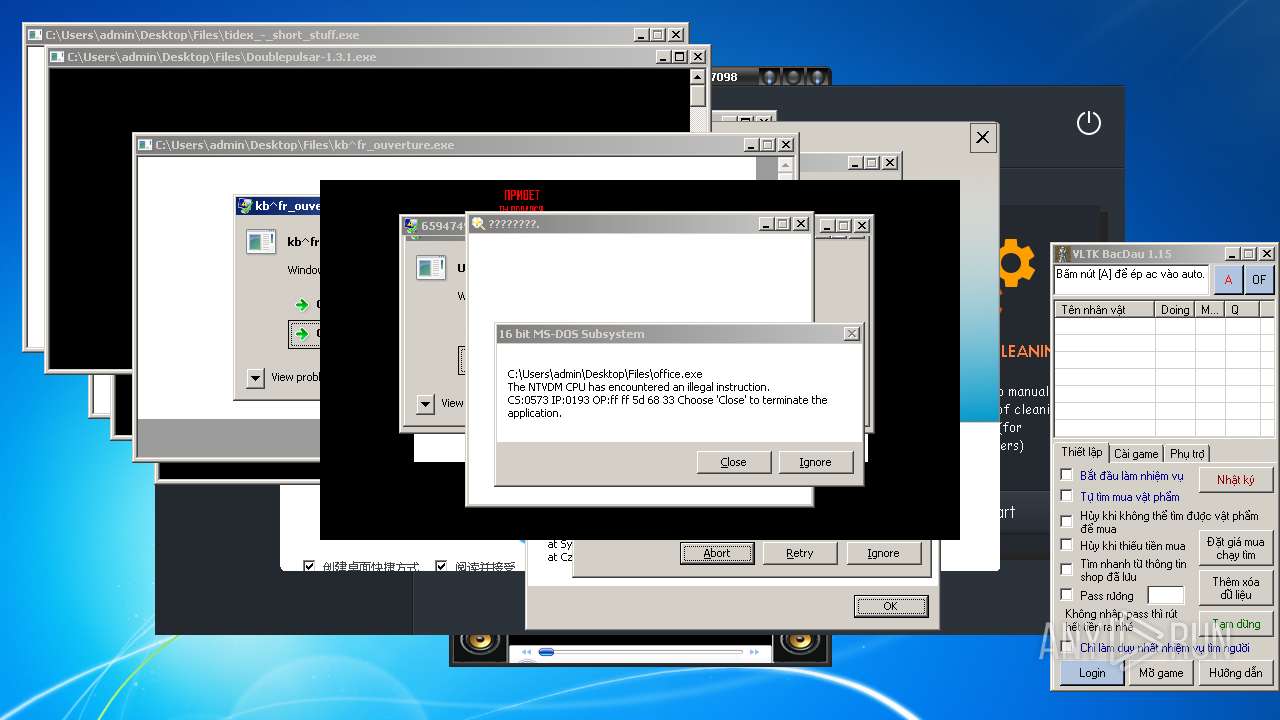
Task: Click 'Tên nhân vật' column header
Action: tap(1105, 310)
